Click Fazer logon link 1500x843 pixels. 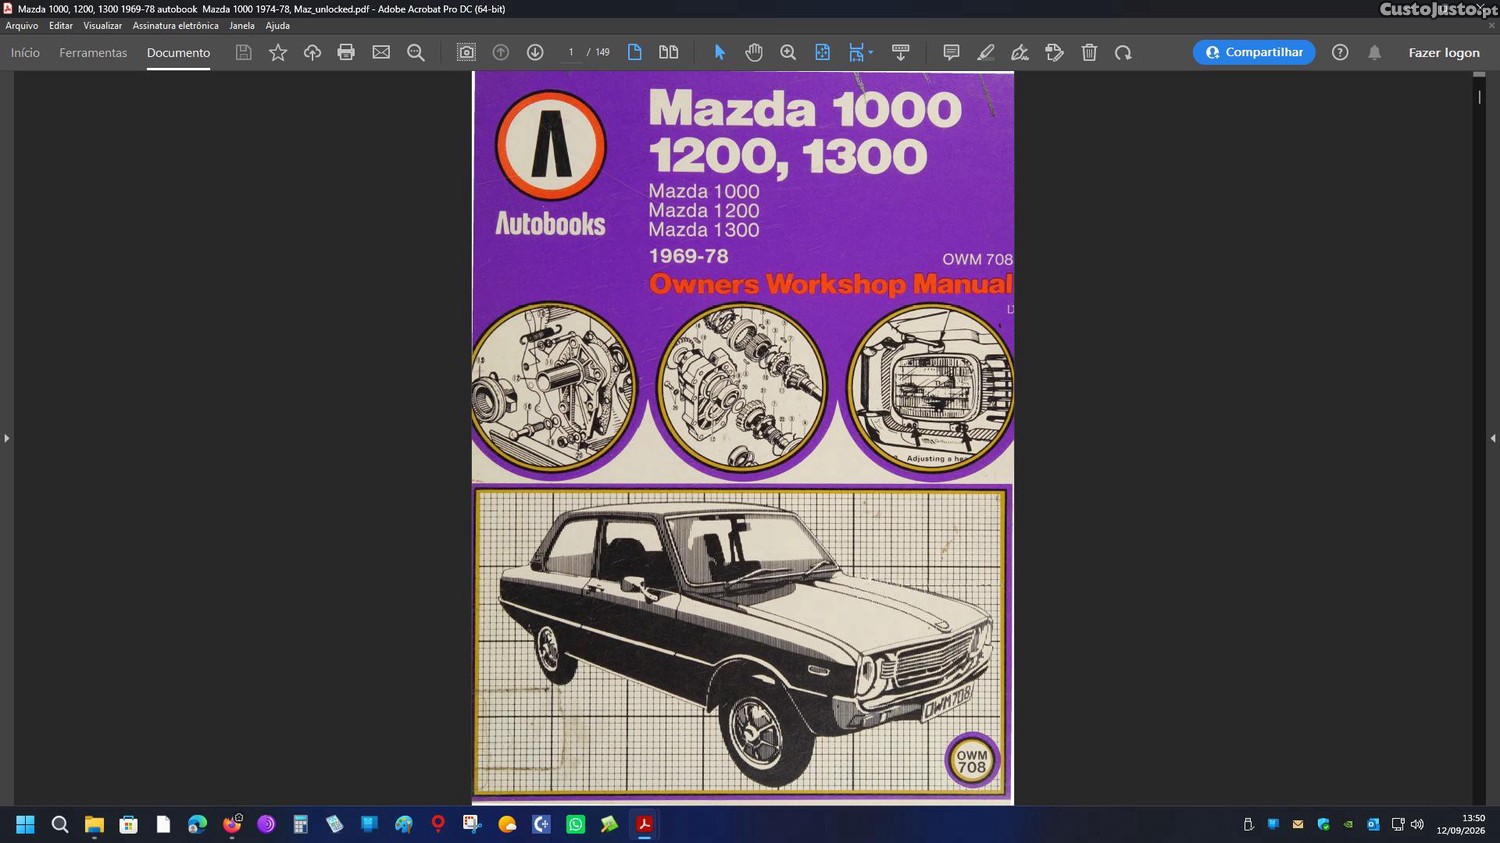tap(1444, 53)
